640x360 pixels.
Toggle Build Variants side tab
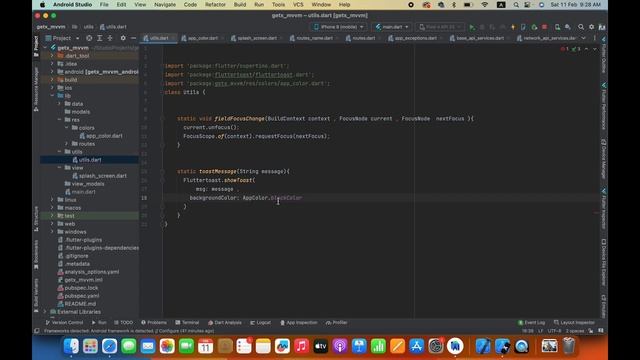[x=36, y=296]
